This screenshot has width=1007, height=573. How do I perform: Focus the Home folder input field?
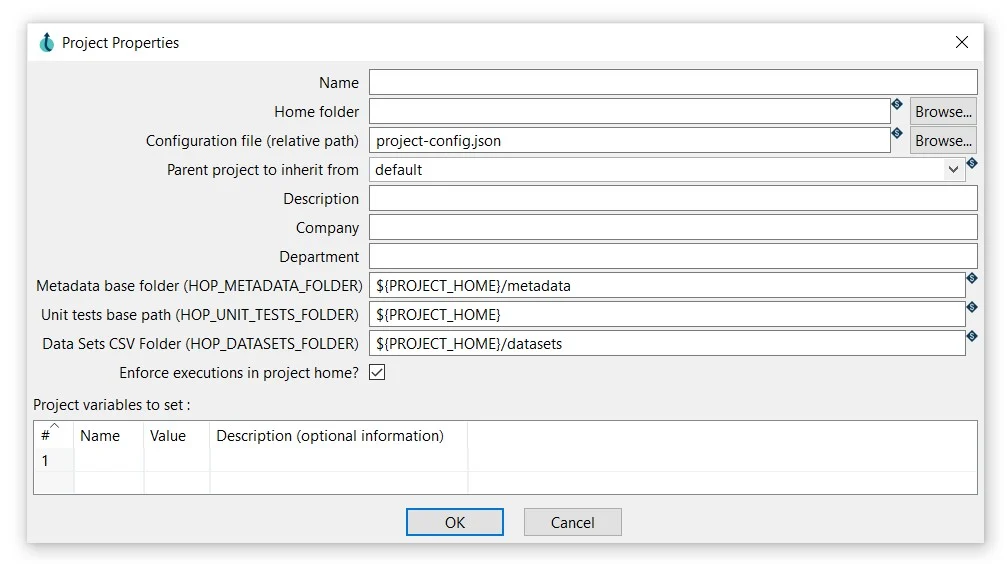pyautogui.click(x=629, y=111)
